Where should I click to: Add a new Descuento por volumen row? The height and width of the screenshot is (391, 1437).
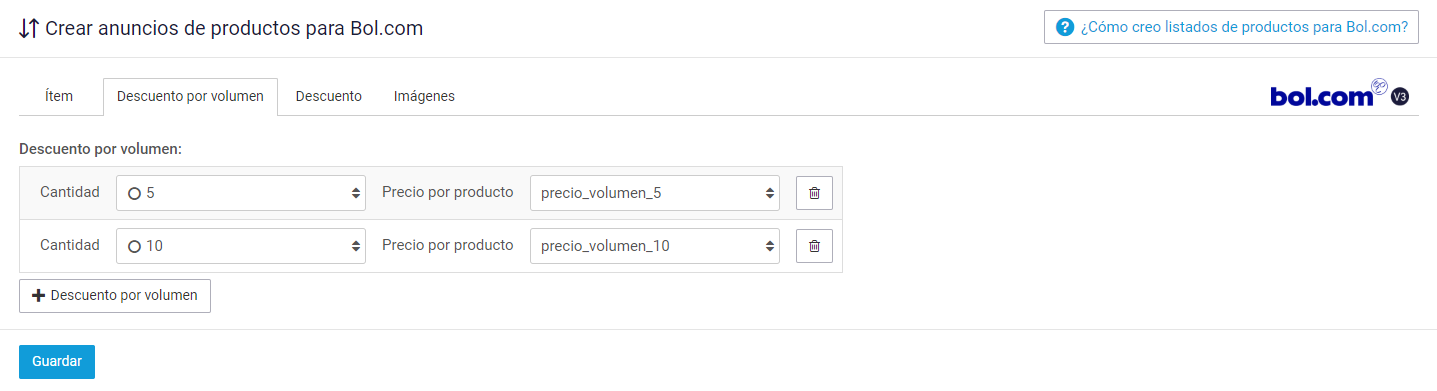point(115,296)
